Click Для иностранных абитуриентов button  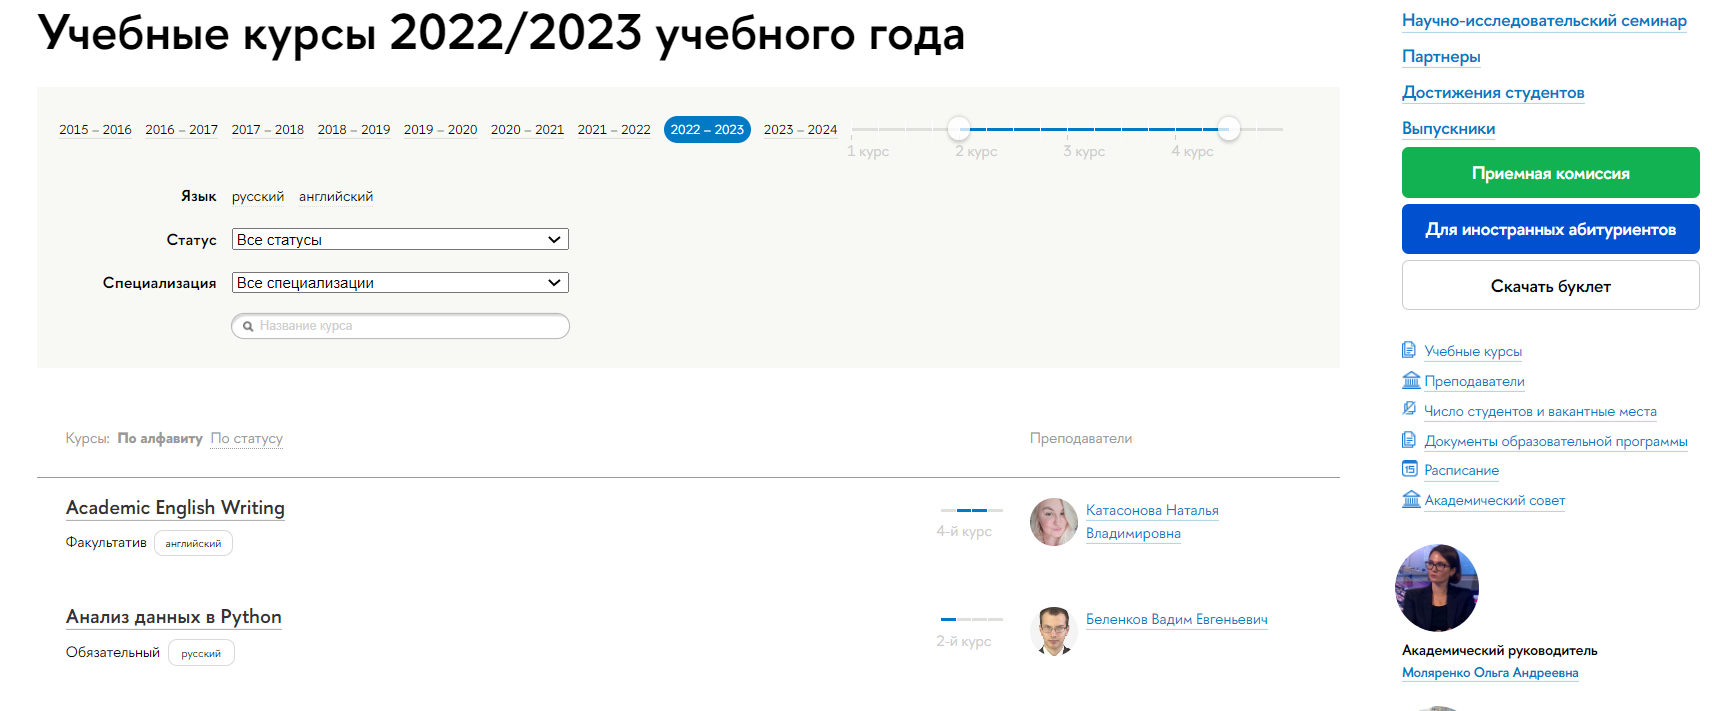(x=1550, y=229)
